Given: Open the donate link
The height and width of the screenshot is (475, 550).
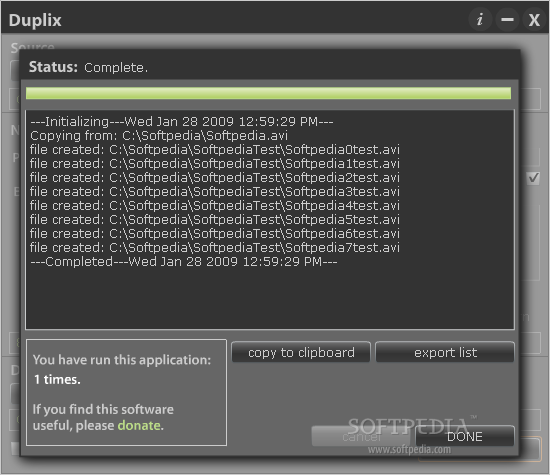Looking at the screenshot, I should pyautogui.click(x=139, y=425).
